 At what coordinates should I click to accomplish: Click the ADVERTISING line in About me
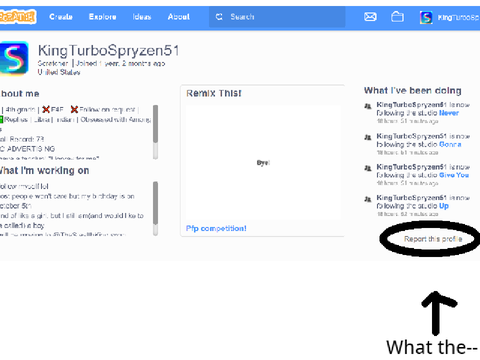pos(28,149)
